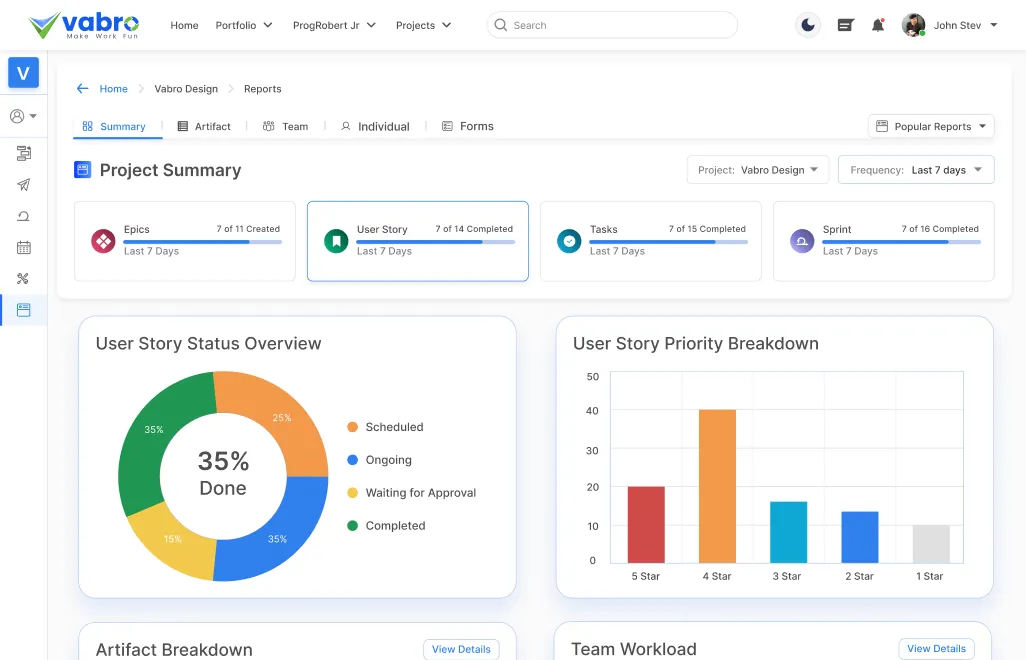This screenshot has height=660, width=1026.
Task: Open the reports icon in left sidebar
Action: click(x=24, y=310)
